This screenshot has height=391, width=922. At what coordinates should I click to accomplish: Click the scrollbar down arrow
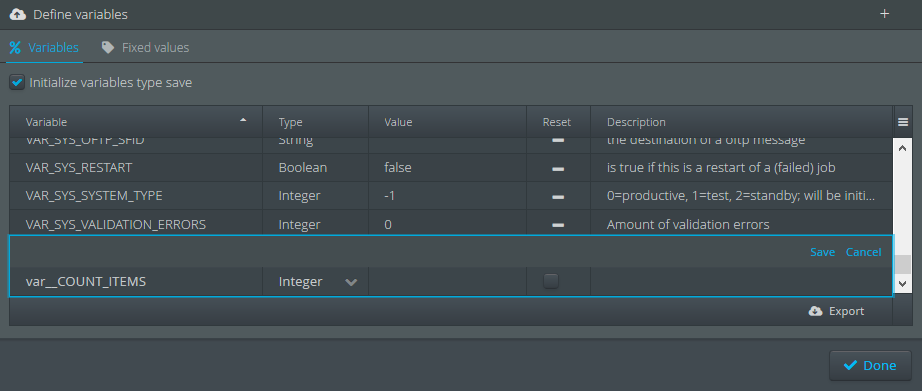click(x=903, y=284)
